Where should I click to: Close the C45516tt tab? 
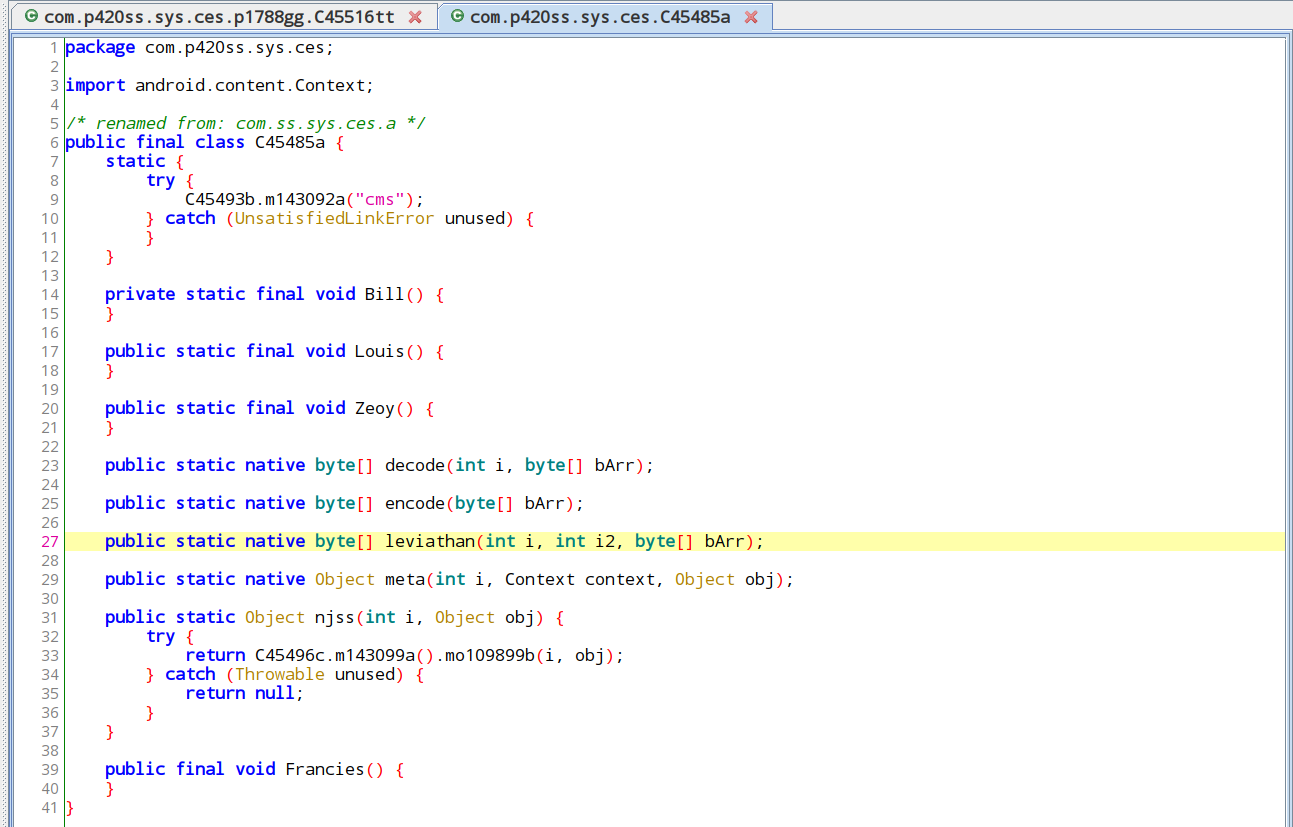click(x=415, y=17)
